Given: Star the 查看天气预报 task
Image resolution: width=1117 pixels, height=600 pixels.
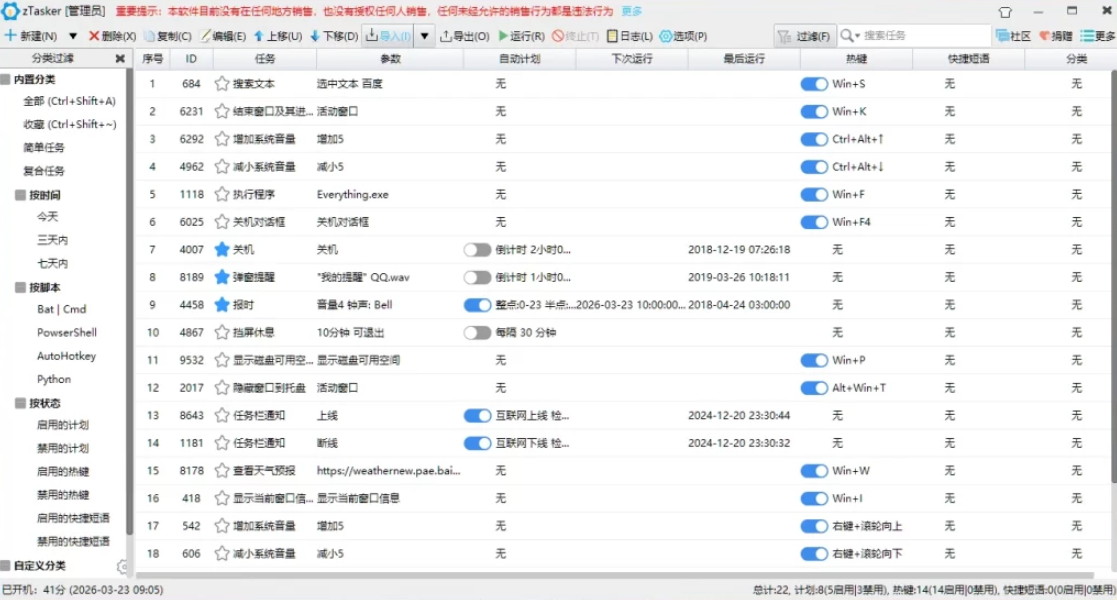Looking at the screenshot, I should 222,471.
